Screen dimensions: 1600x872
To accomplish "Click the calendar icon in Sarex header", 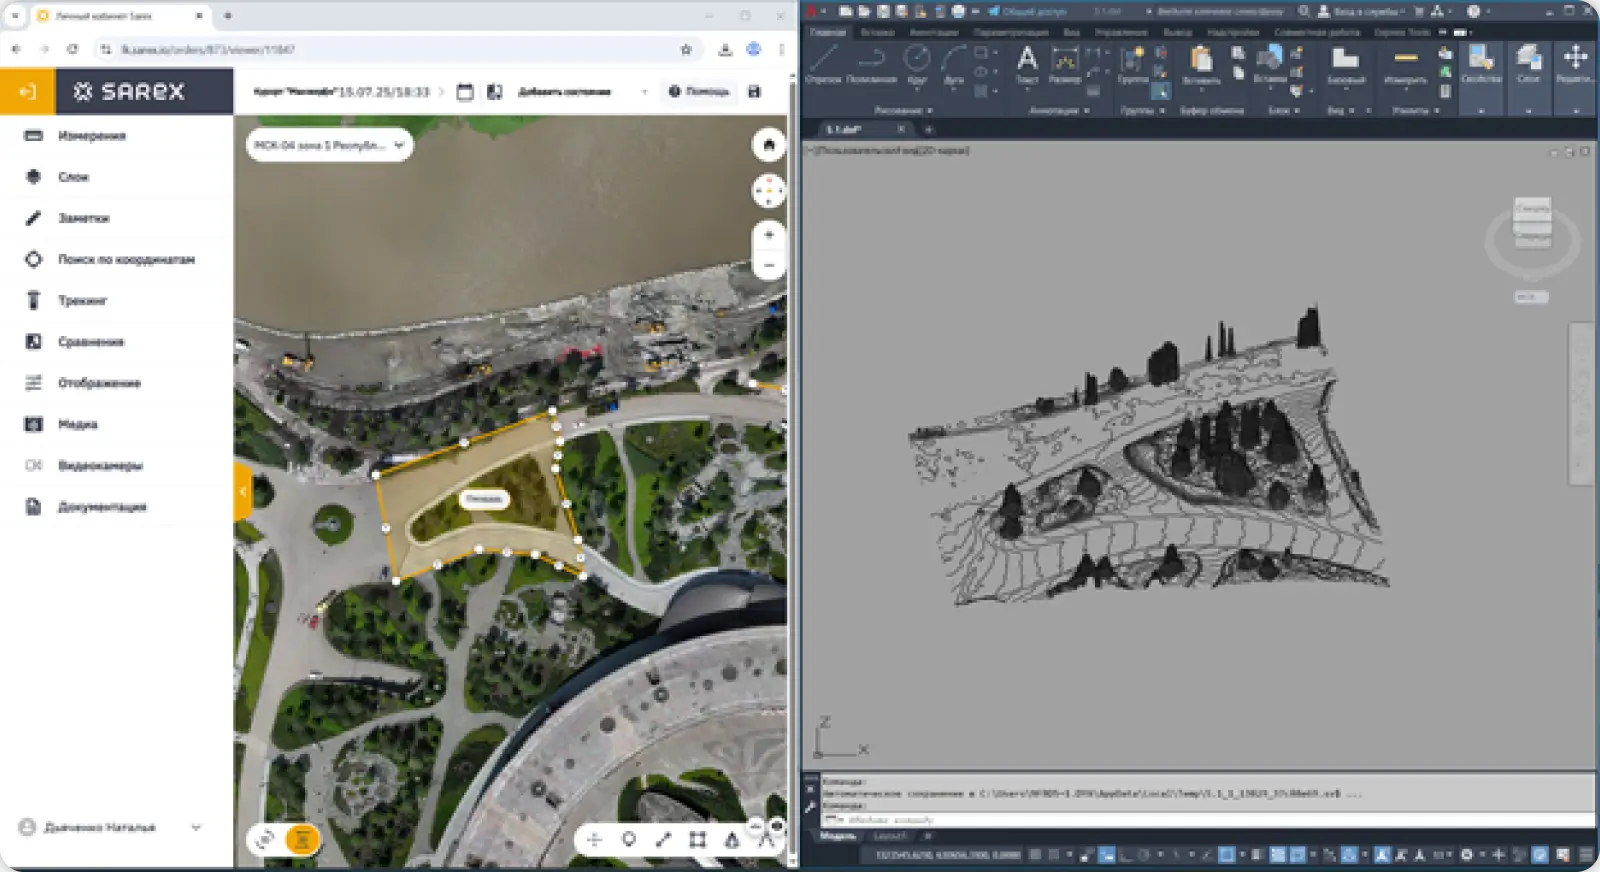I will [x=465, y=92].
